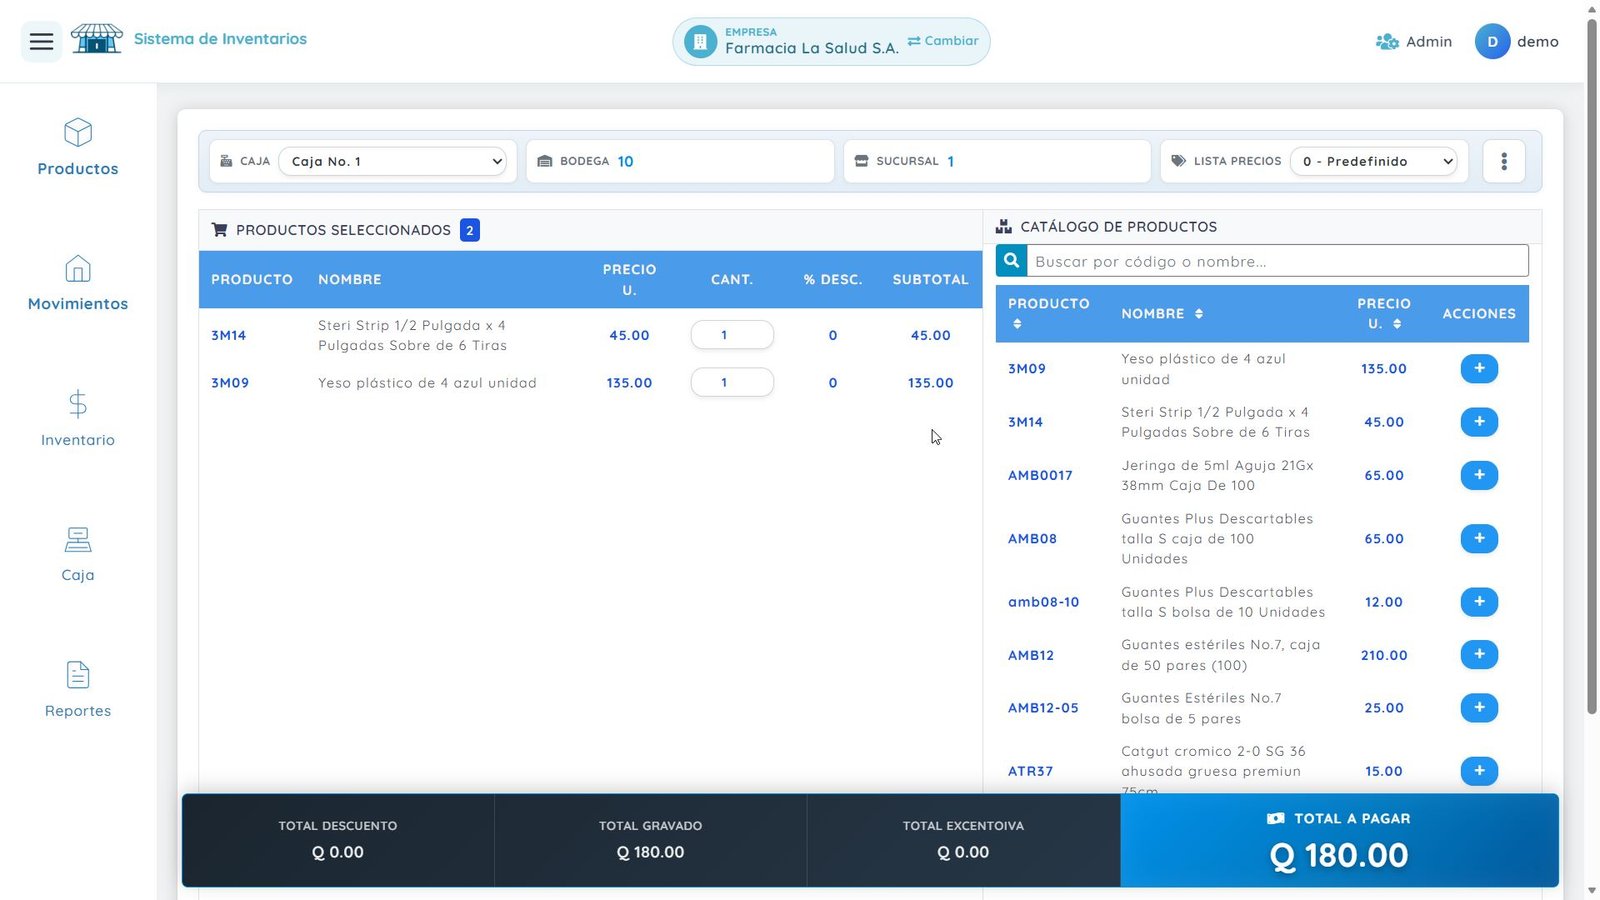Add AMB12-05 product to sale
1600x900 pixels.
(x=1479, y=708)
